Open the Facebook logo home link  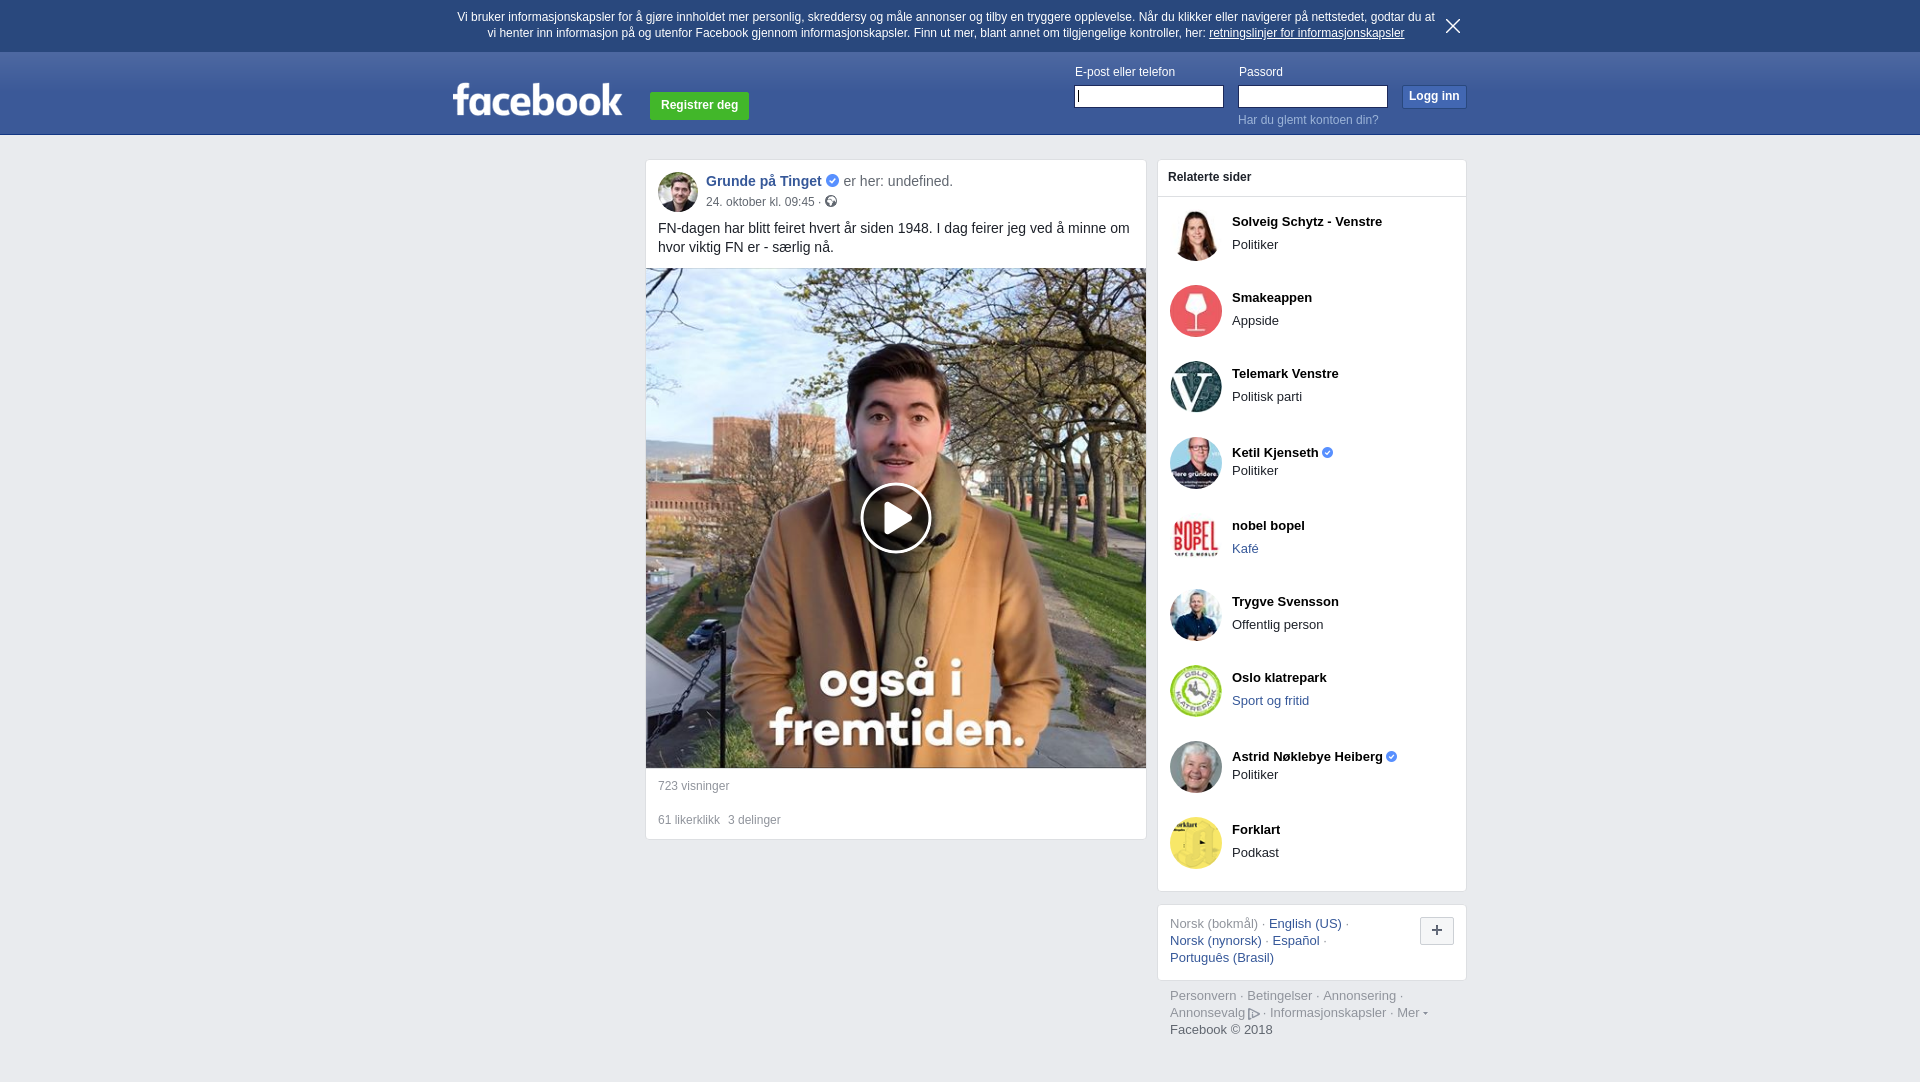[537, 99]
